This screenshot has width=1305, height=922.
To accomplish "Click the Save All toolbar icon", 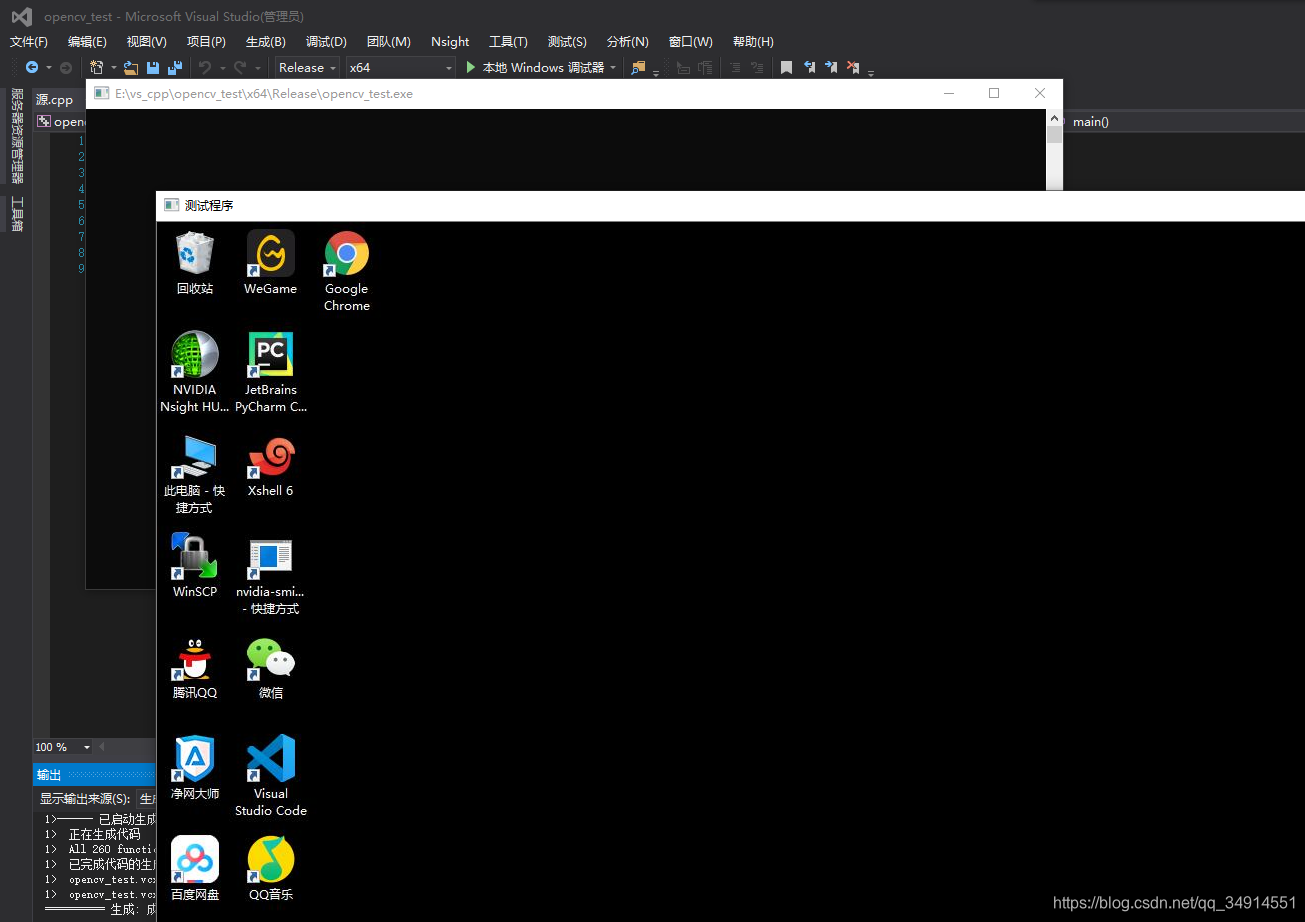I will pyautogui.click(x=175, y=68).
